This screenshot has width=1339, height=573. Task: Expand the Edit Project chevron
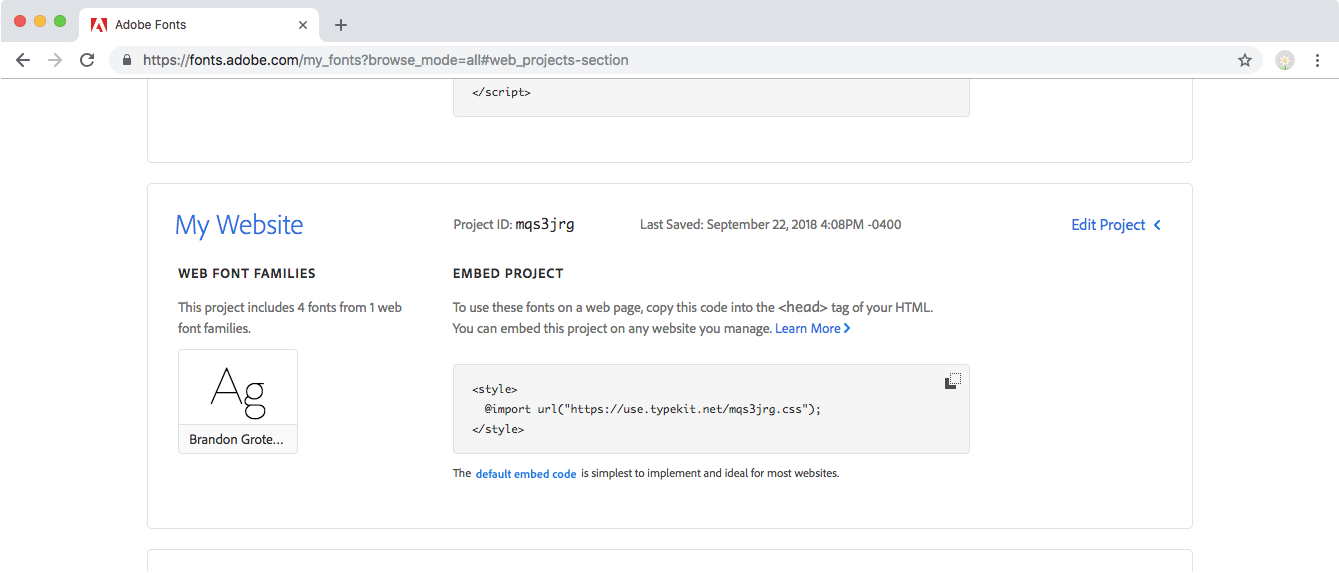[1157, 225]
